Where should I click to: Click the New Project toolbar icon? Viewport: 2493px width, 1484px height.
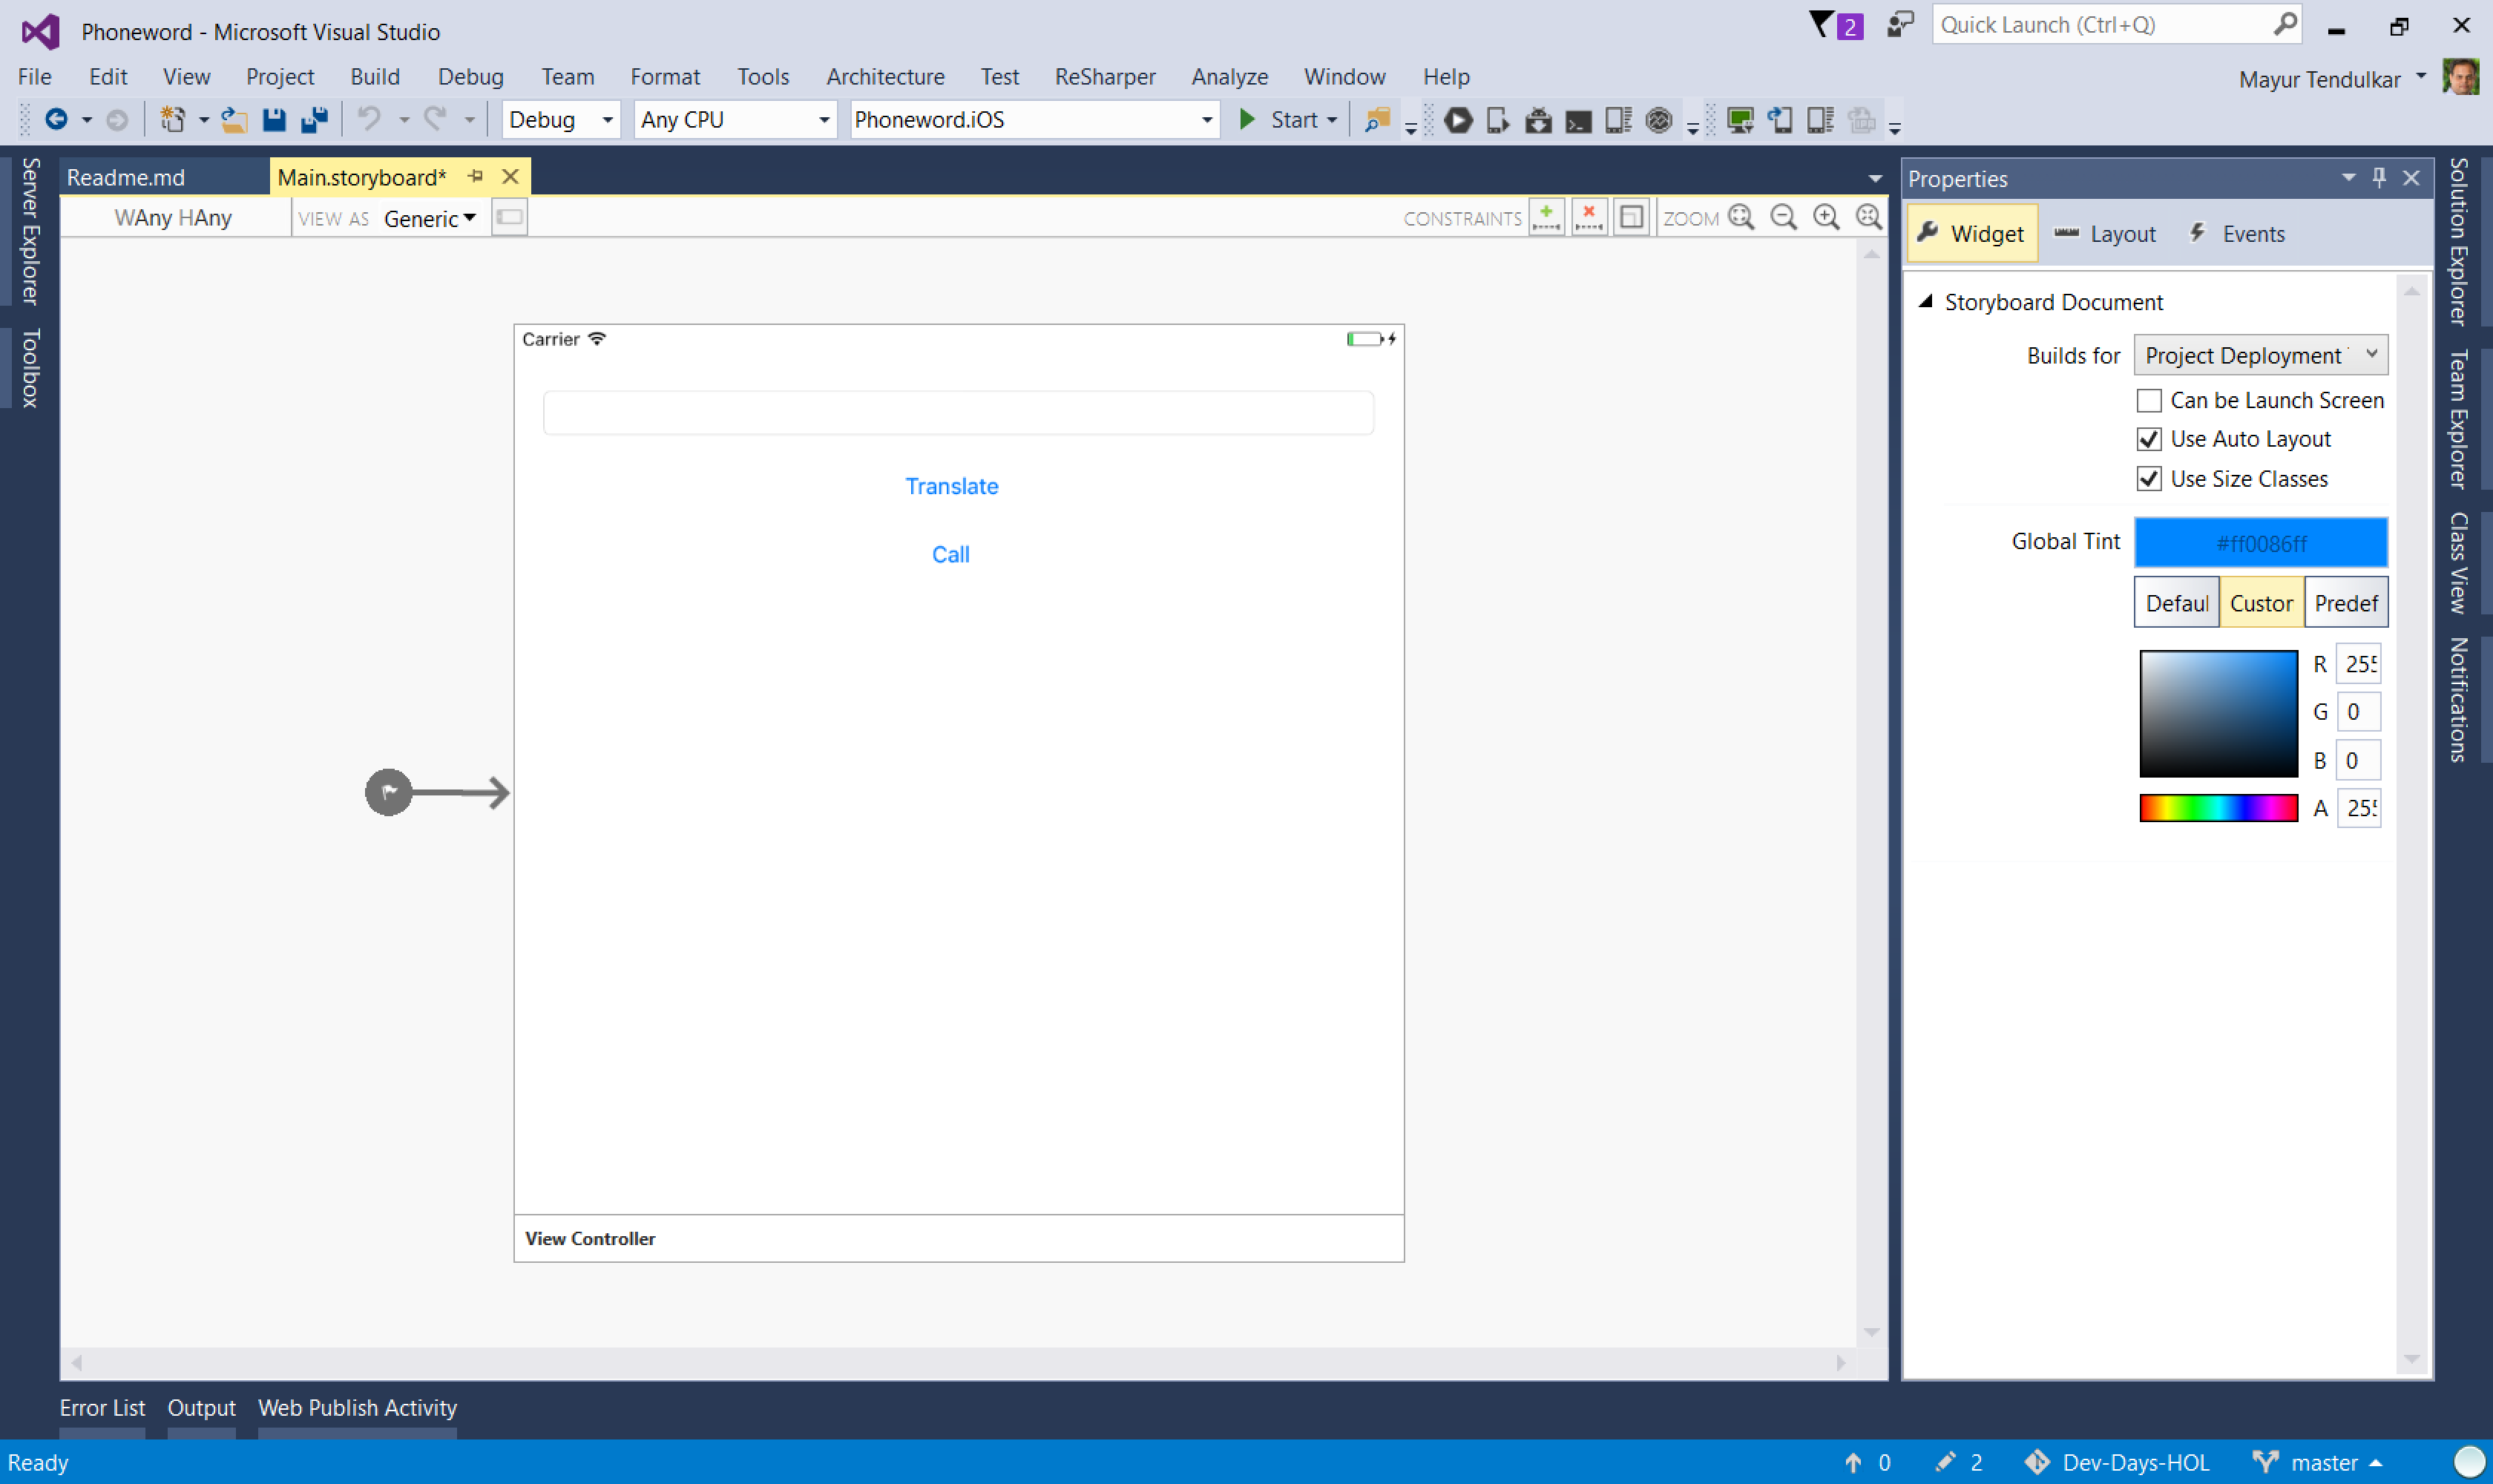pyautogui.click(x=173, y=120)
